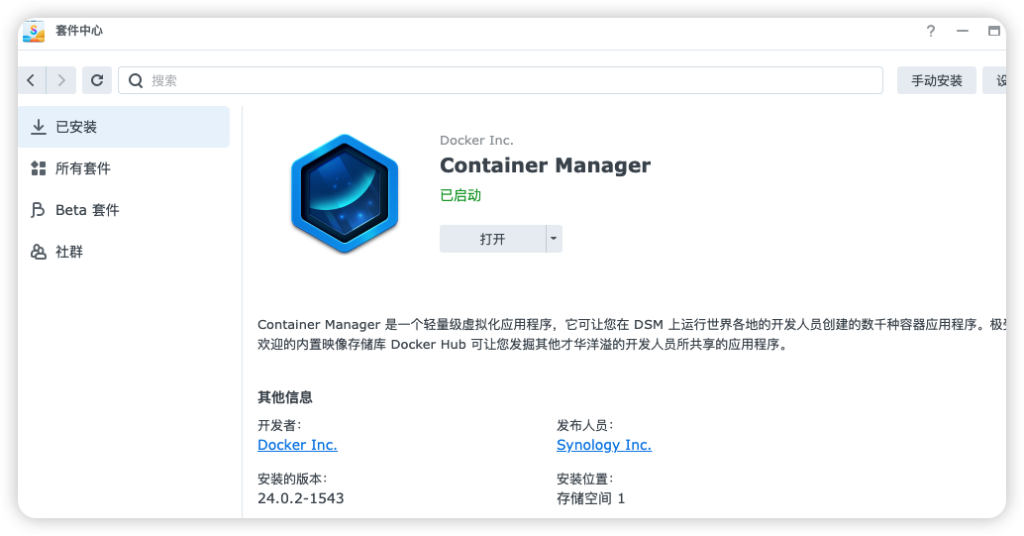Click the 套件中心 window title text
Viewport: 1024px width, 536px height.
point(79,31)
